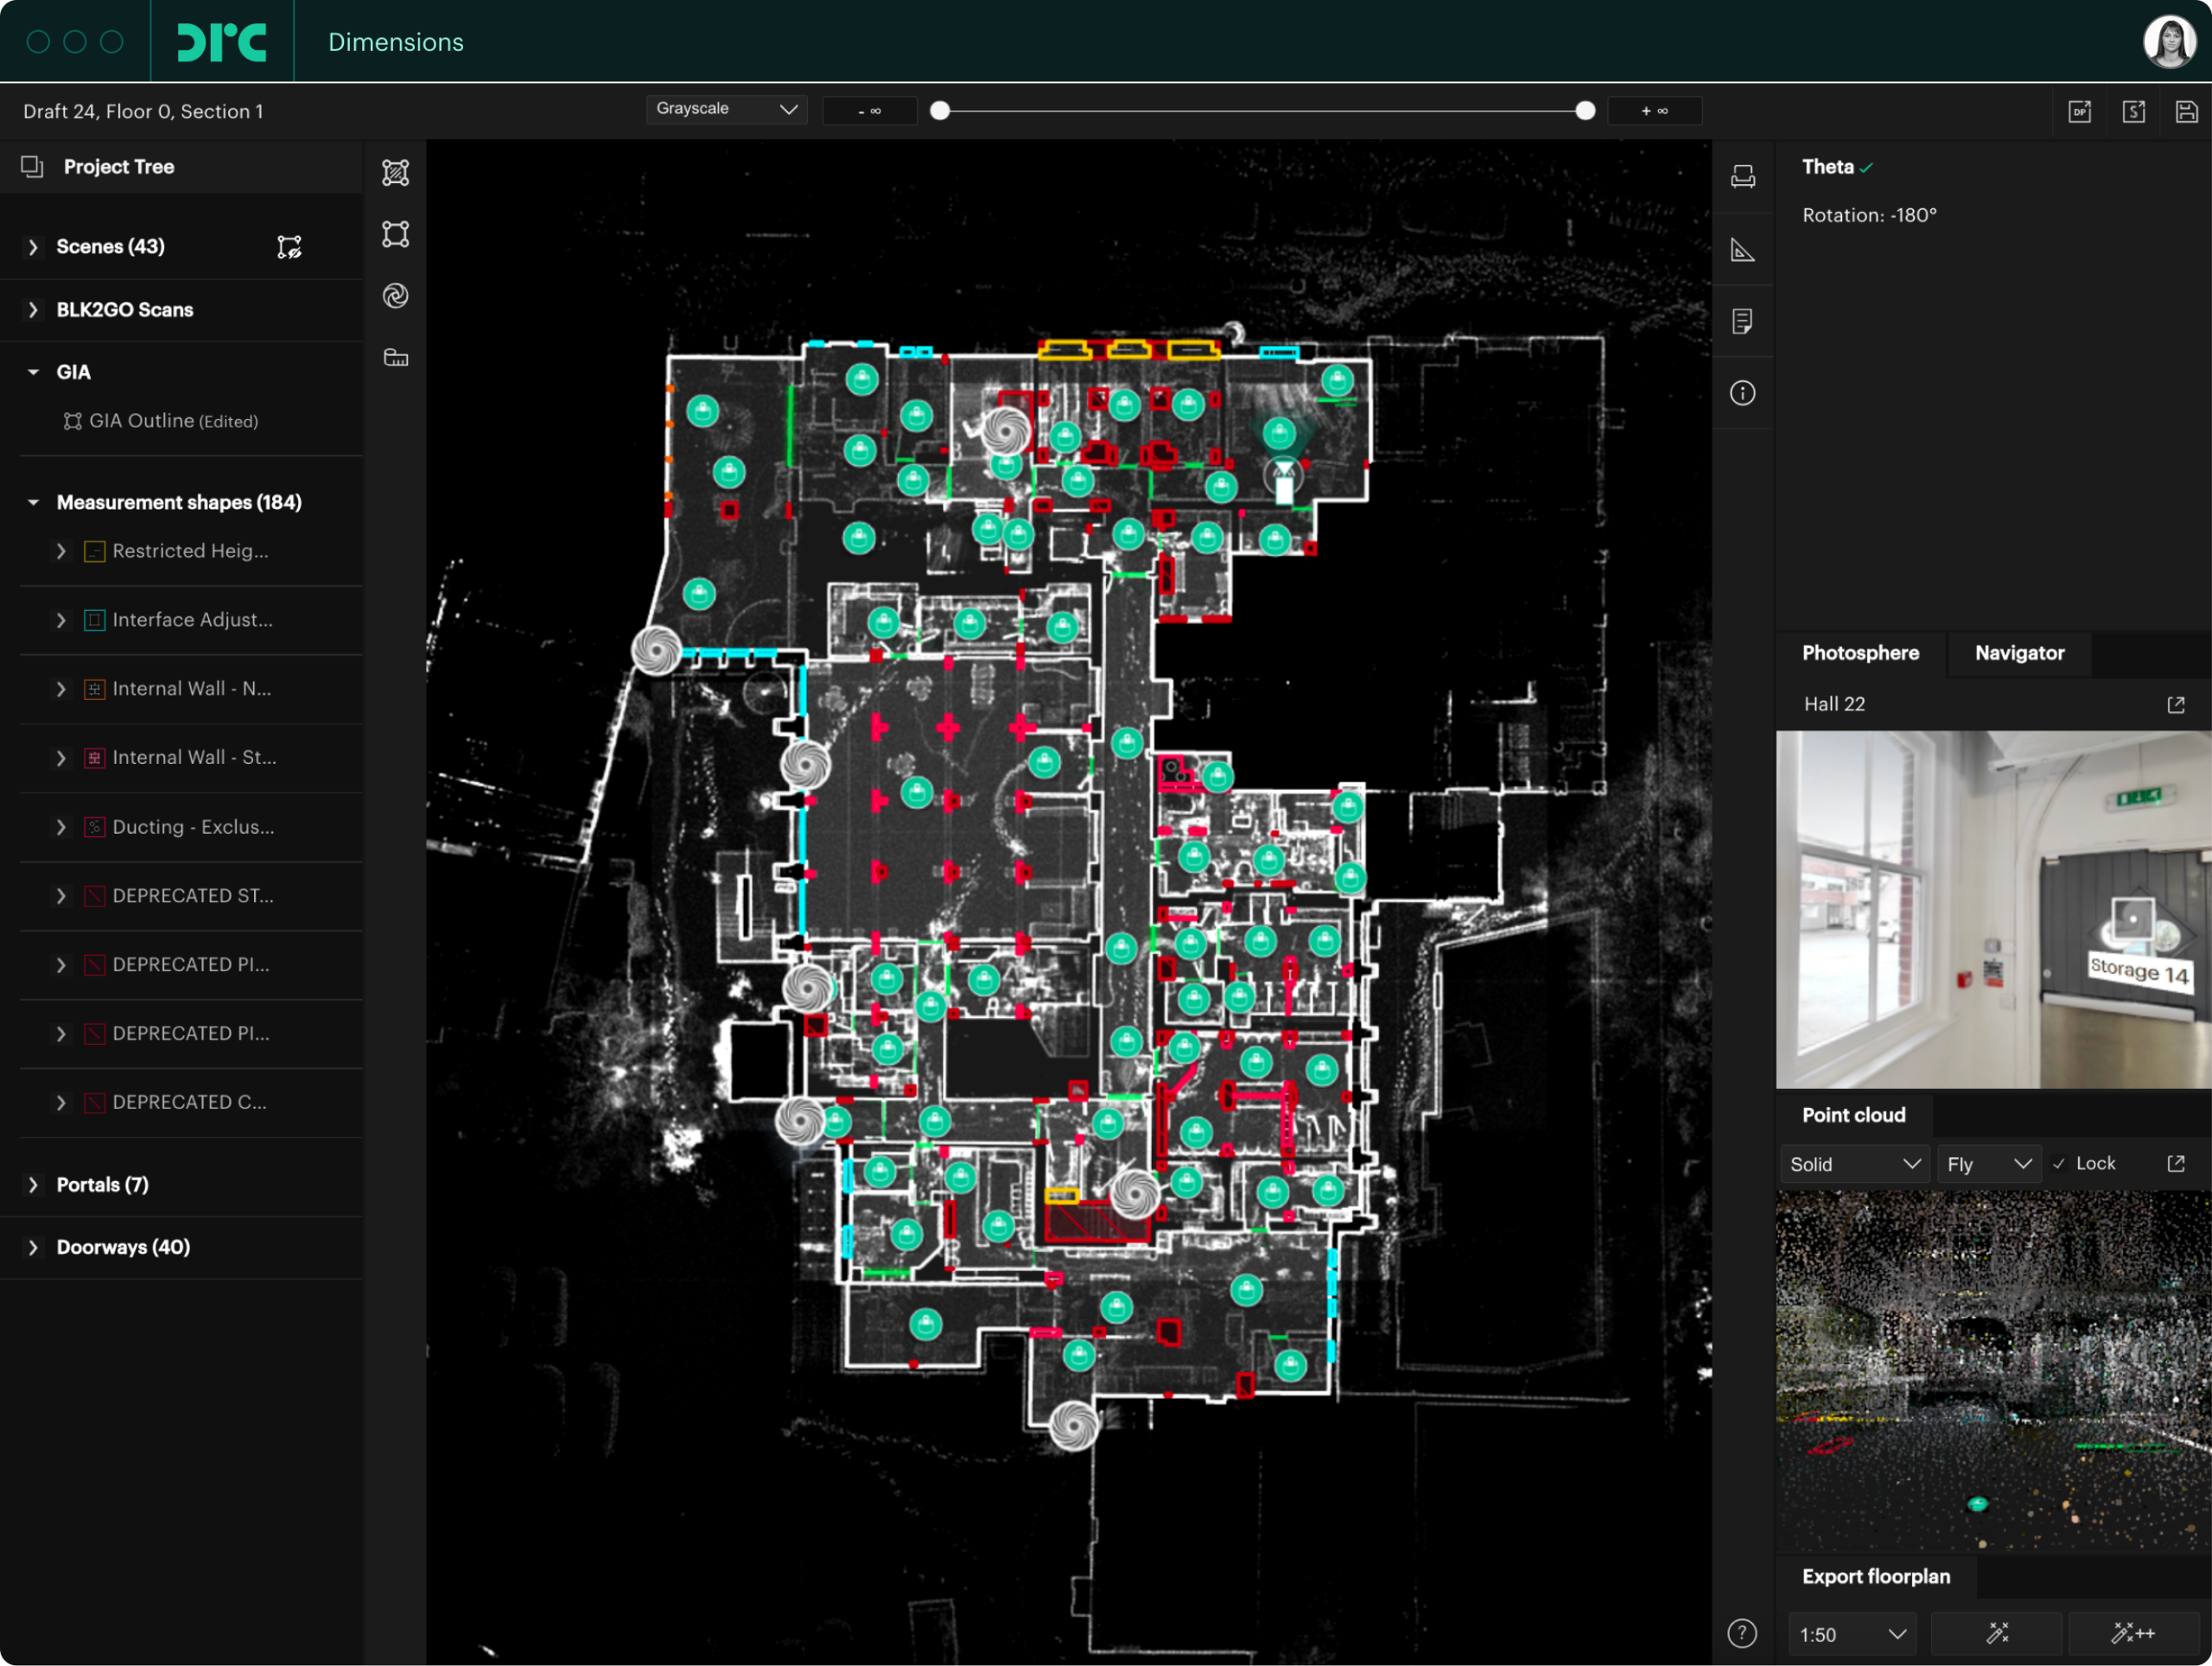Click the ruler measure tool icon
Screen dimensions: 2212x1666
[396, 358]
